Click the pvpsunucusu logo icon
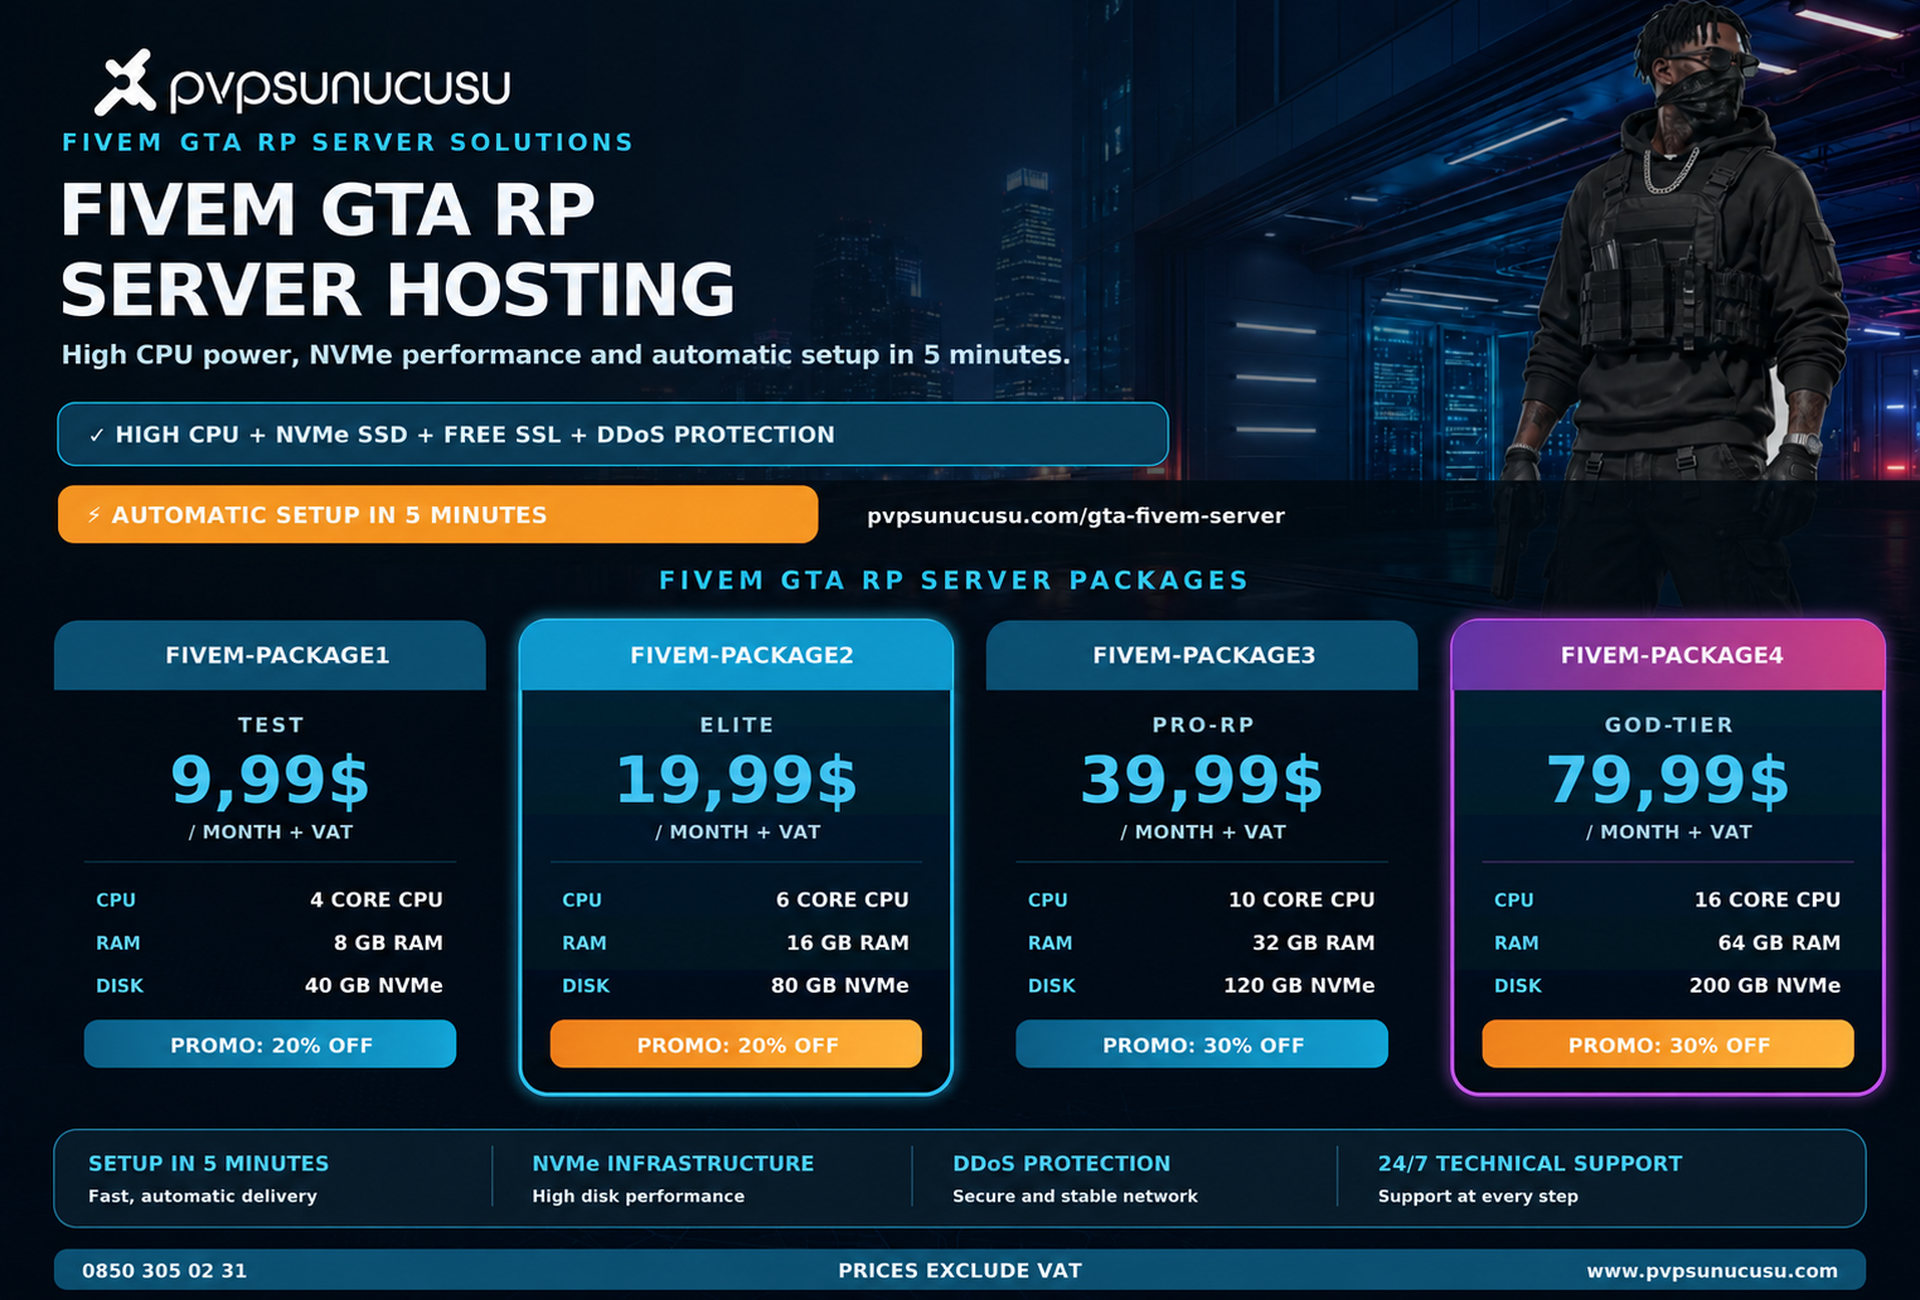The image size is (1920, 1300). (x=125, y=82)
